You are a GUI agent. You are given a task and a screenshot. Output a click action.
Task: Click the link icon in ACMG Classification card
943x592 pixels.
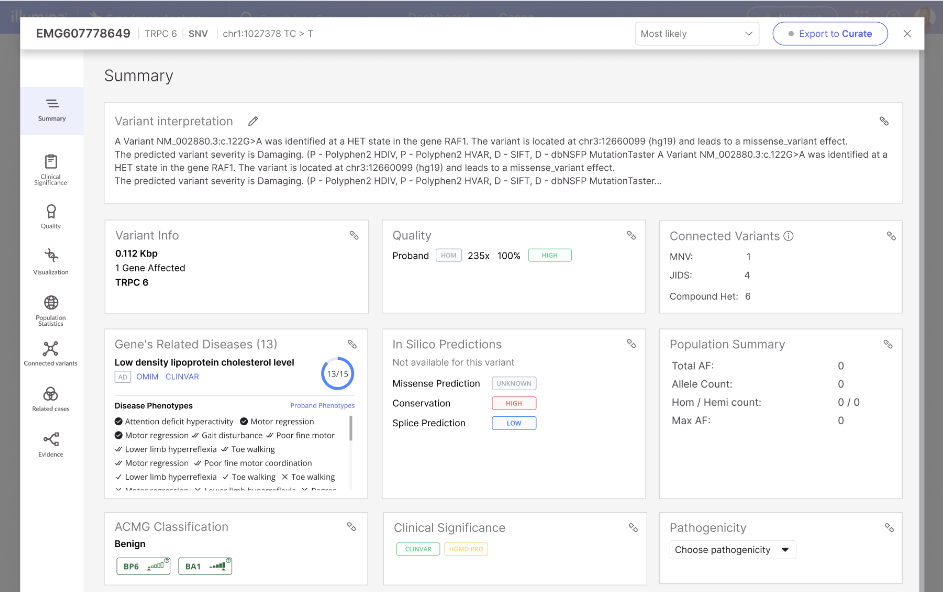point(351,527)
